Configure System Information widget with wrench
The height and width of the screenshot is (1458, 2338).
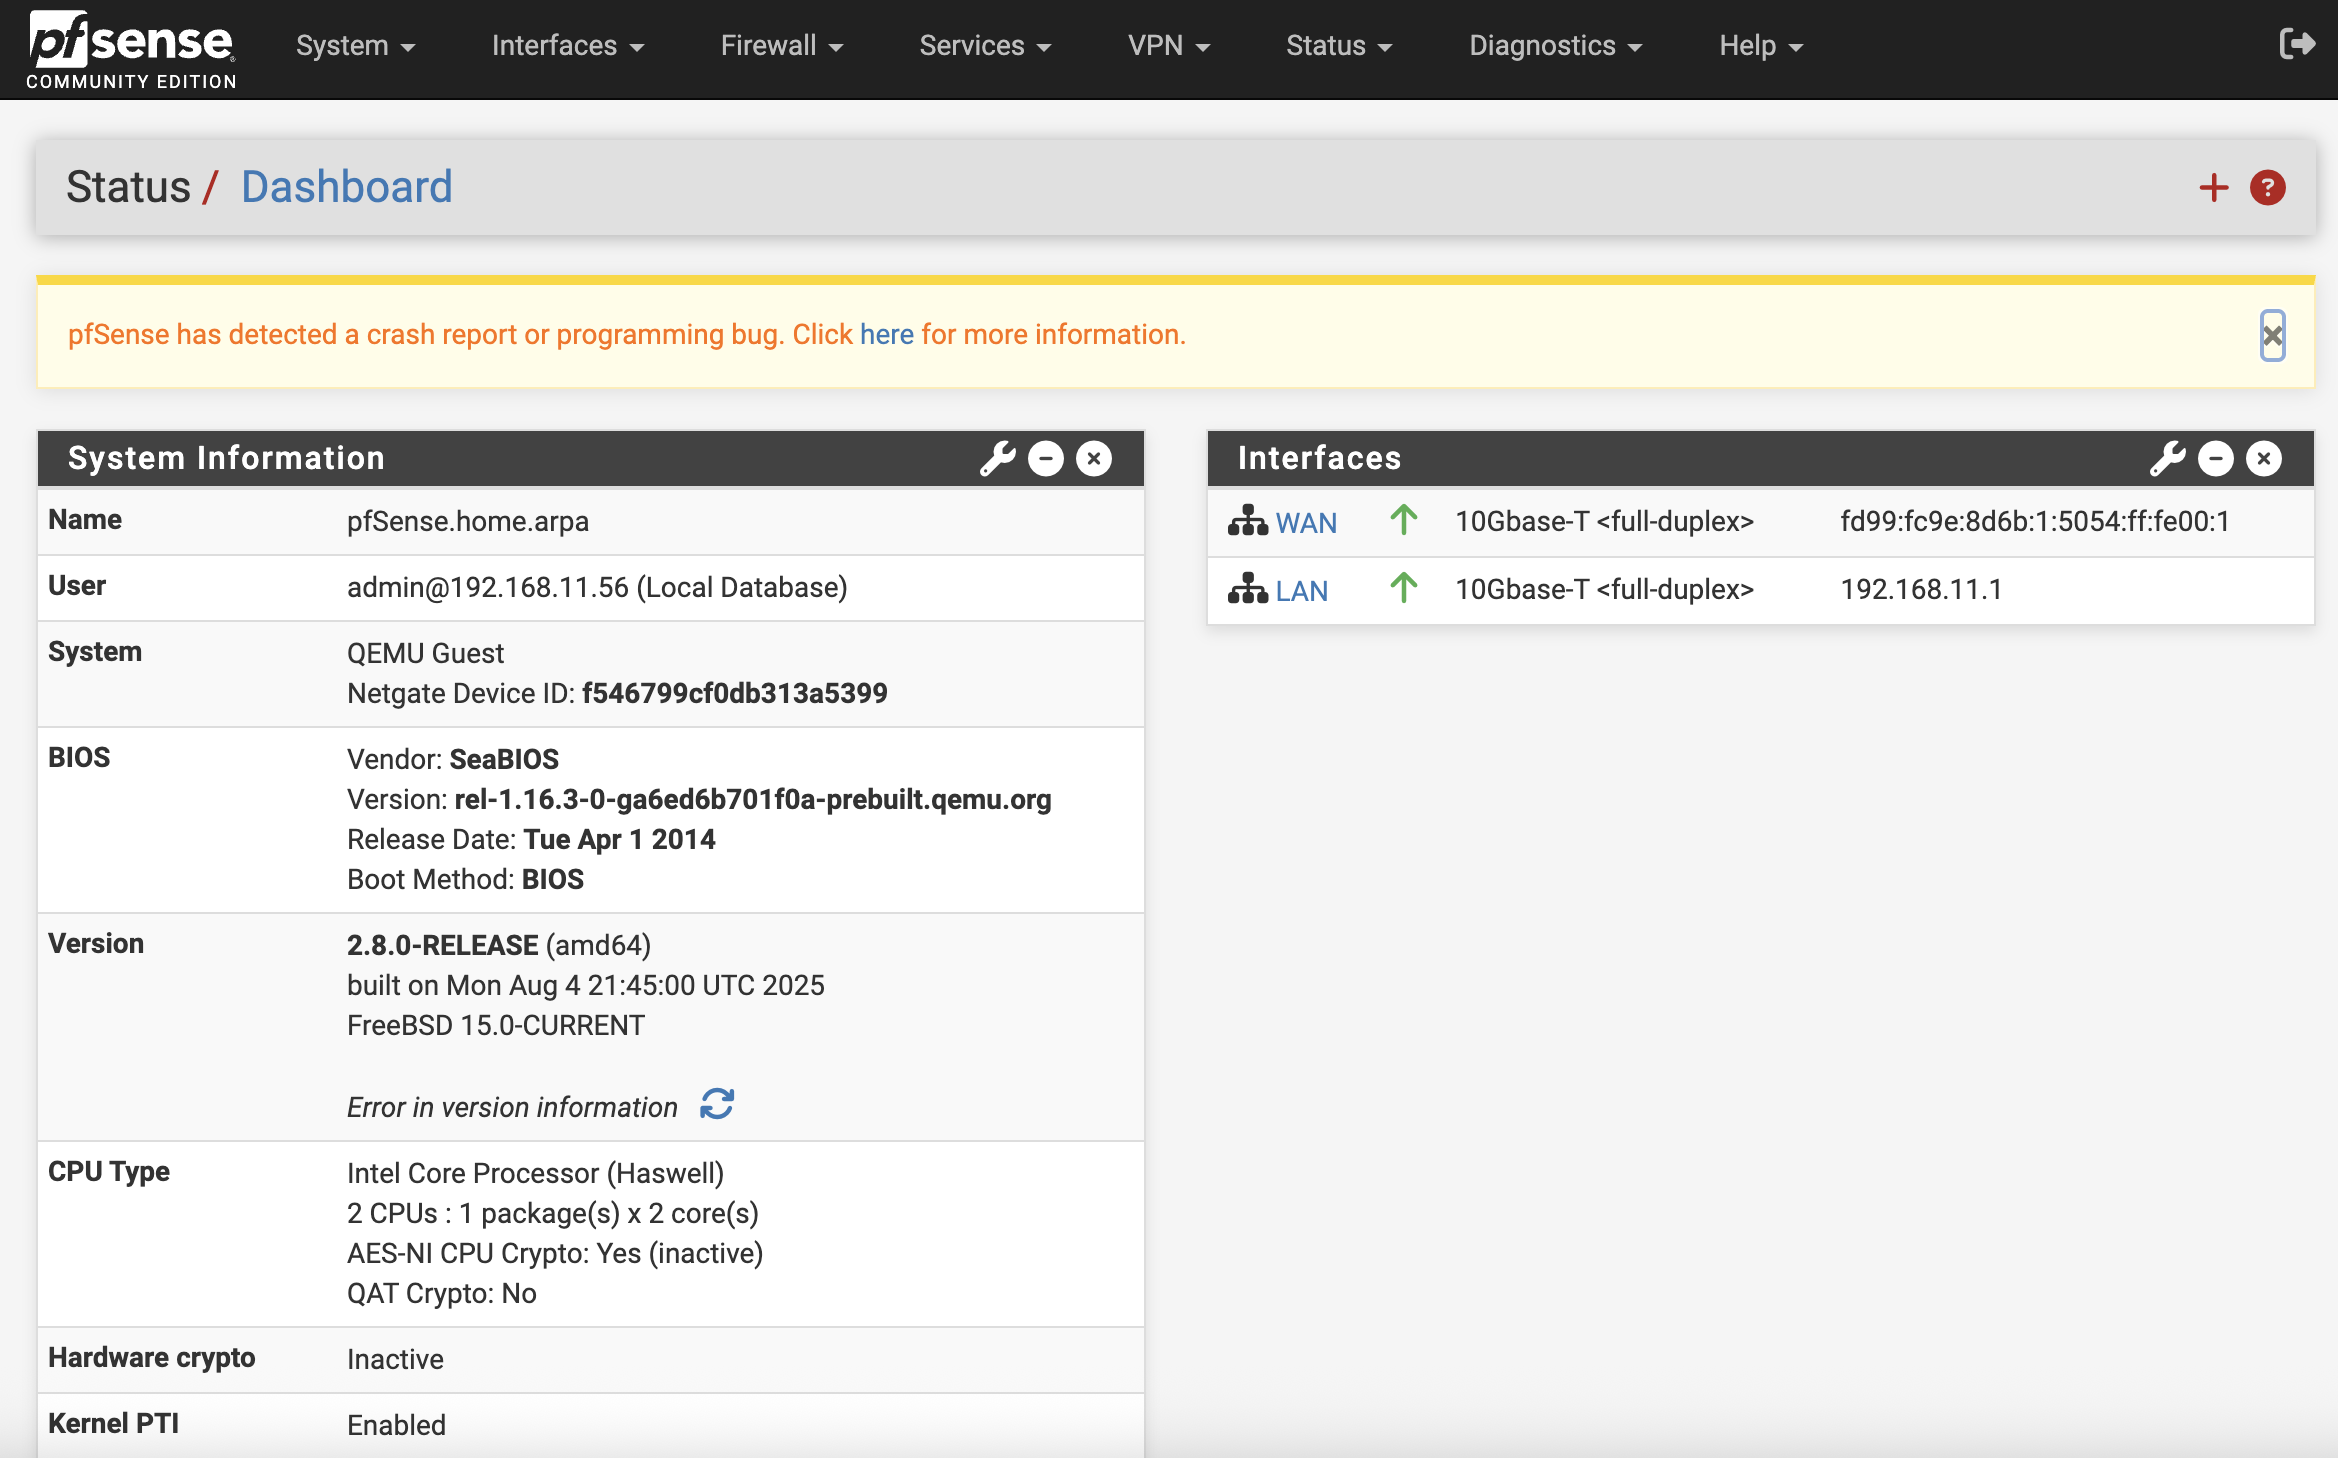point(997,459)
